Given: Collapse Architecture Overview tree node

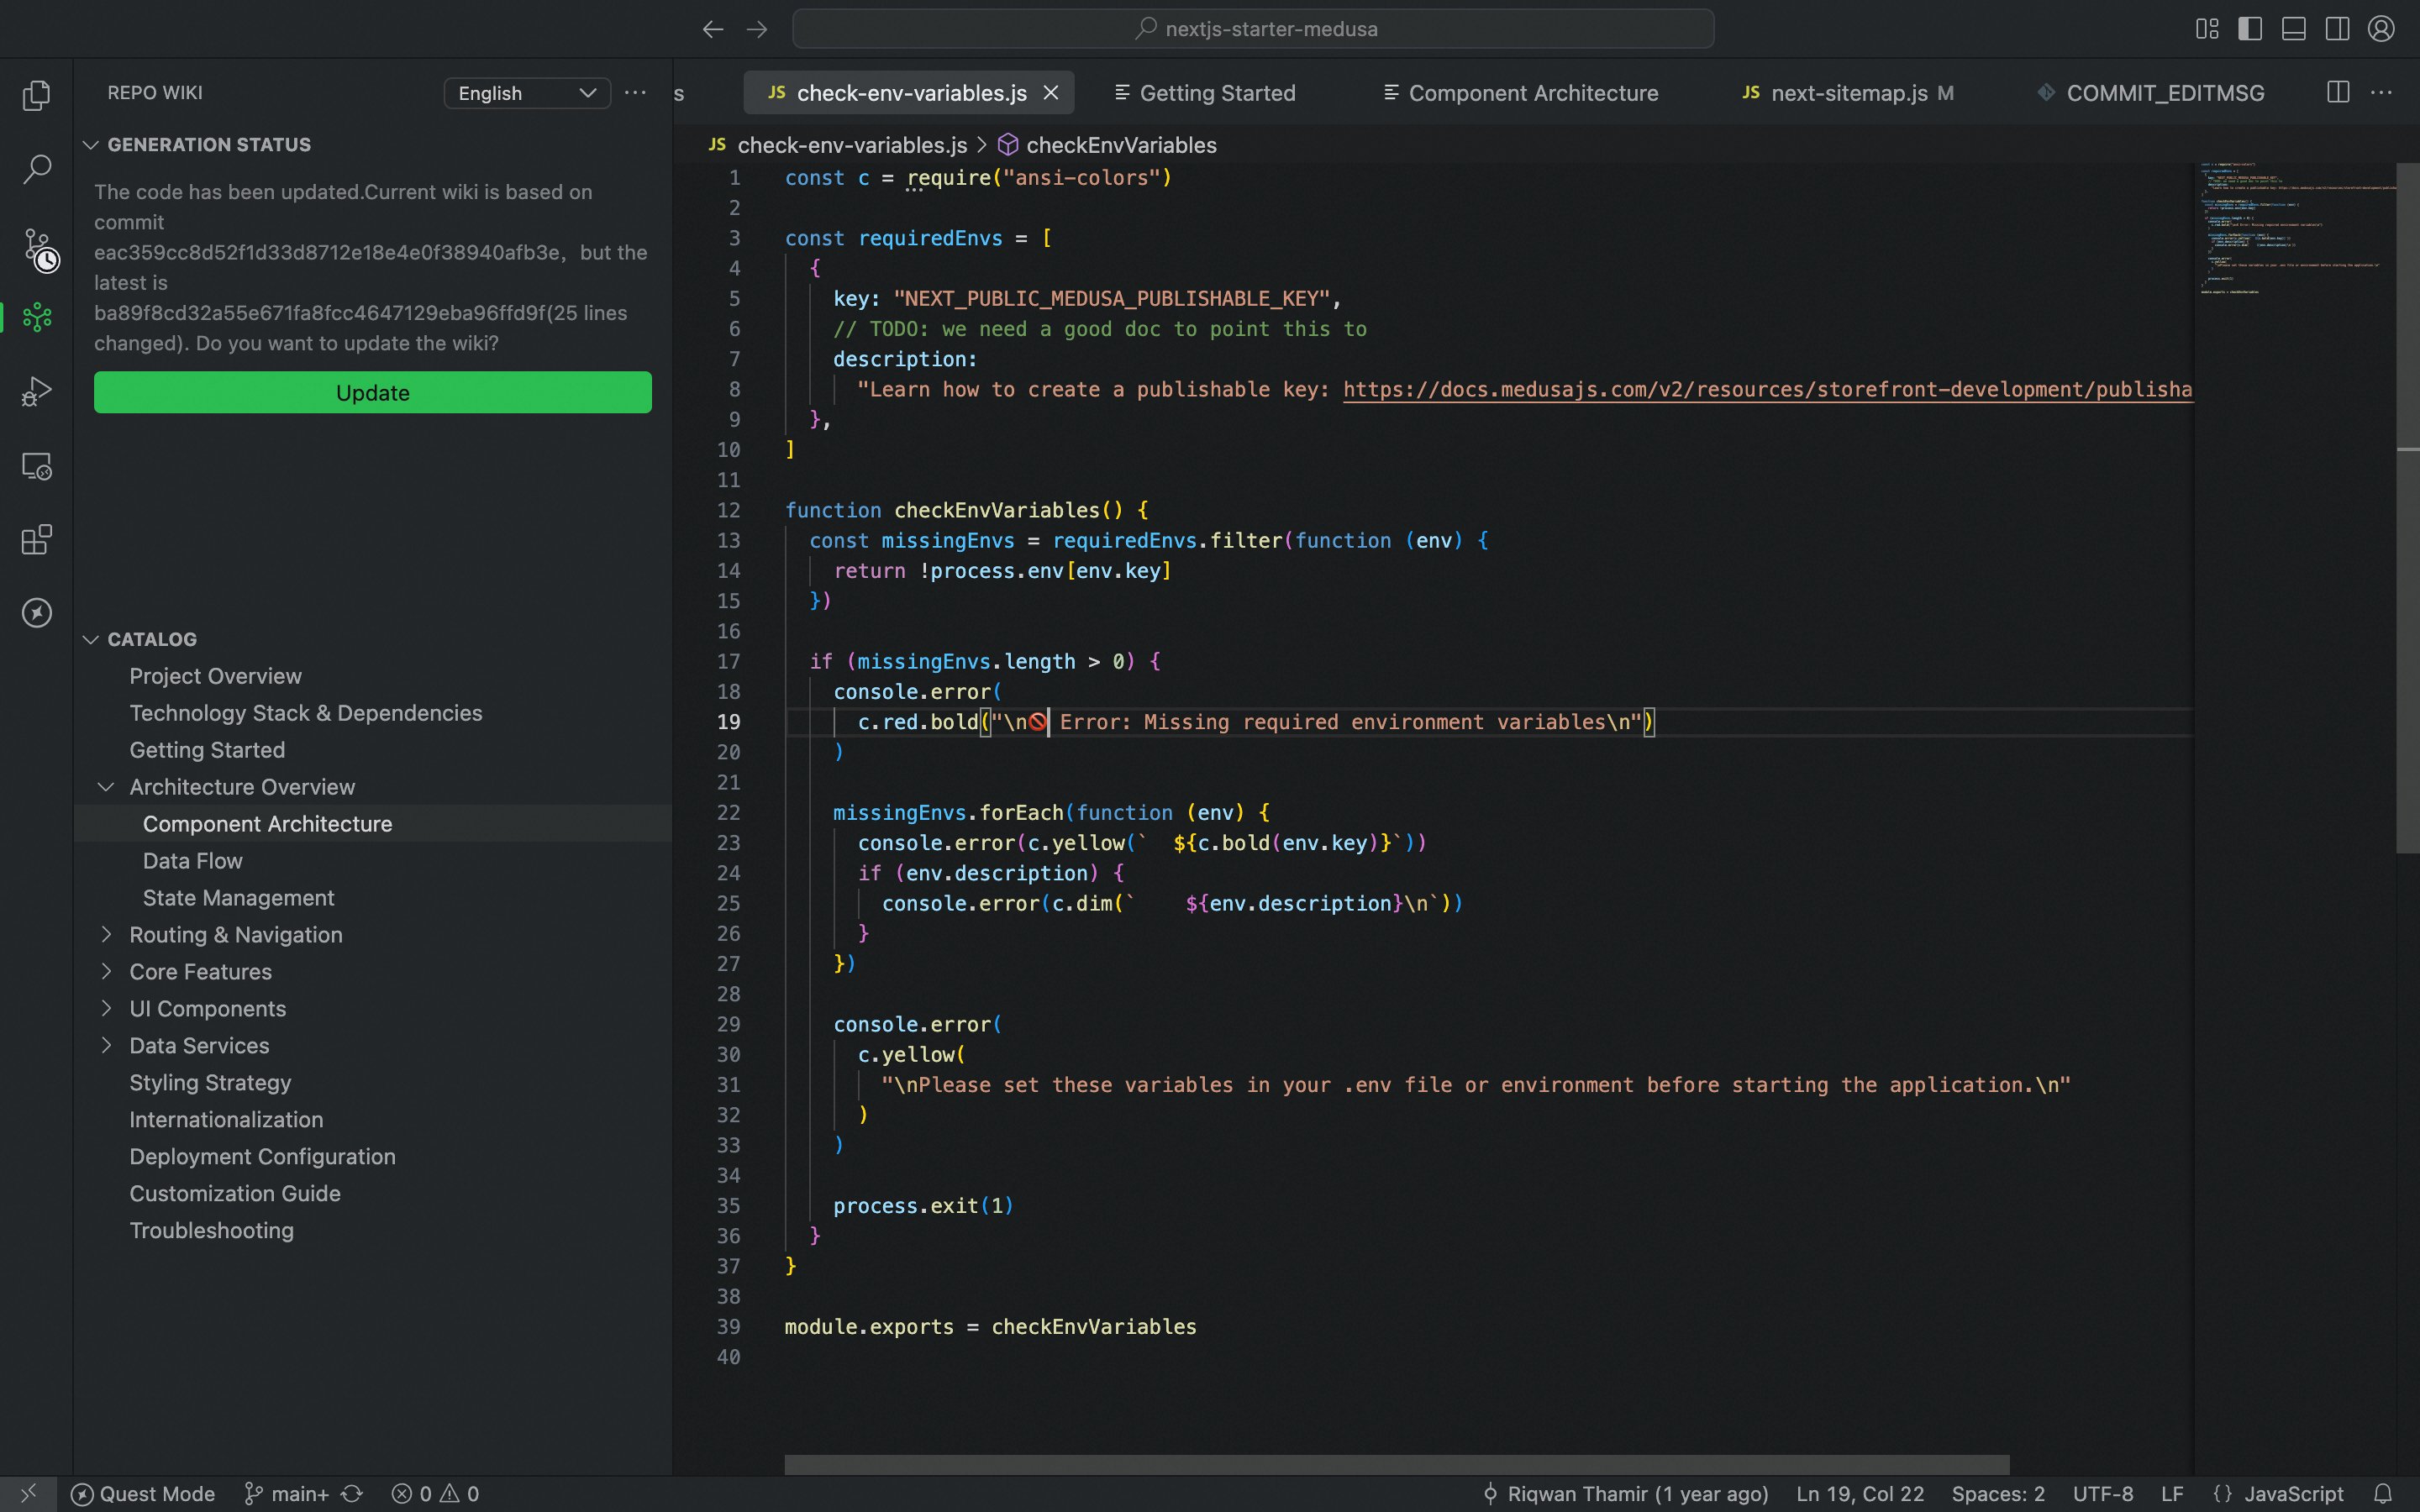Looking at the screenshot, I should [106, 787].
